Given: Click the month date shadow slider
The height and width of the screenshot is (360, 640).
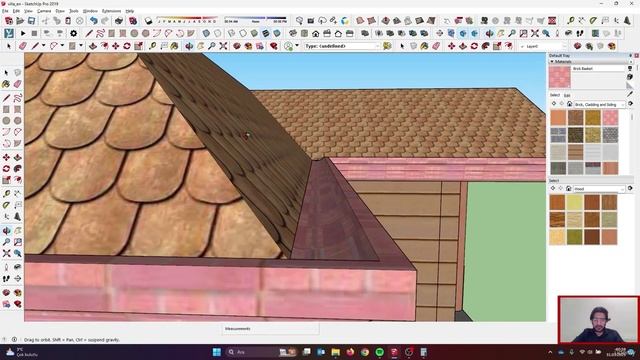Looking at the screenshot, I should 187,19.
